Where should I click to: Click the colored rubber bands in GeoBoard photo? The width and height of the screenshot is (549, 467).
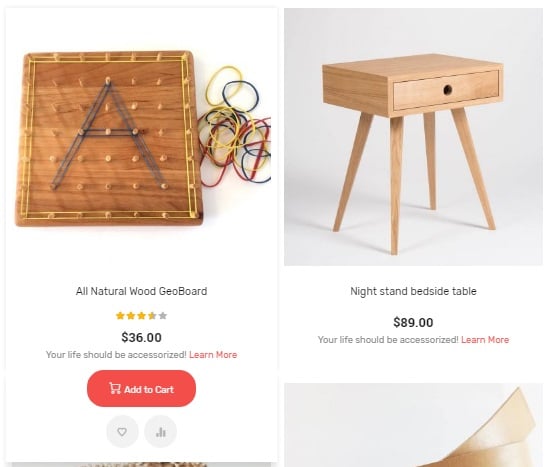[235, 126]
